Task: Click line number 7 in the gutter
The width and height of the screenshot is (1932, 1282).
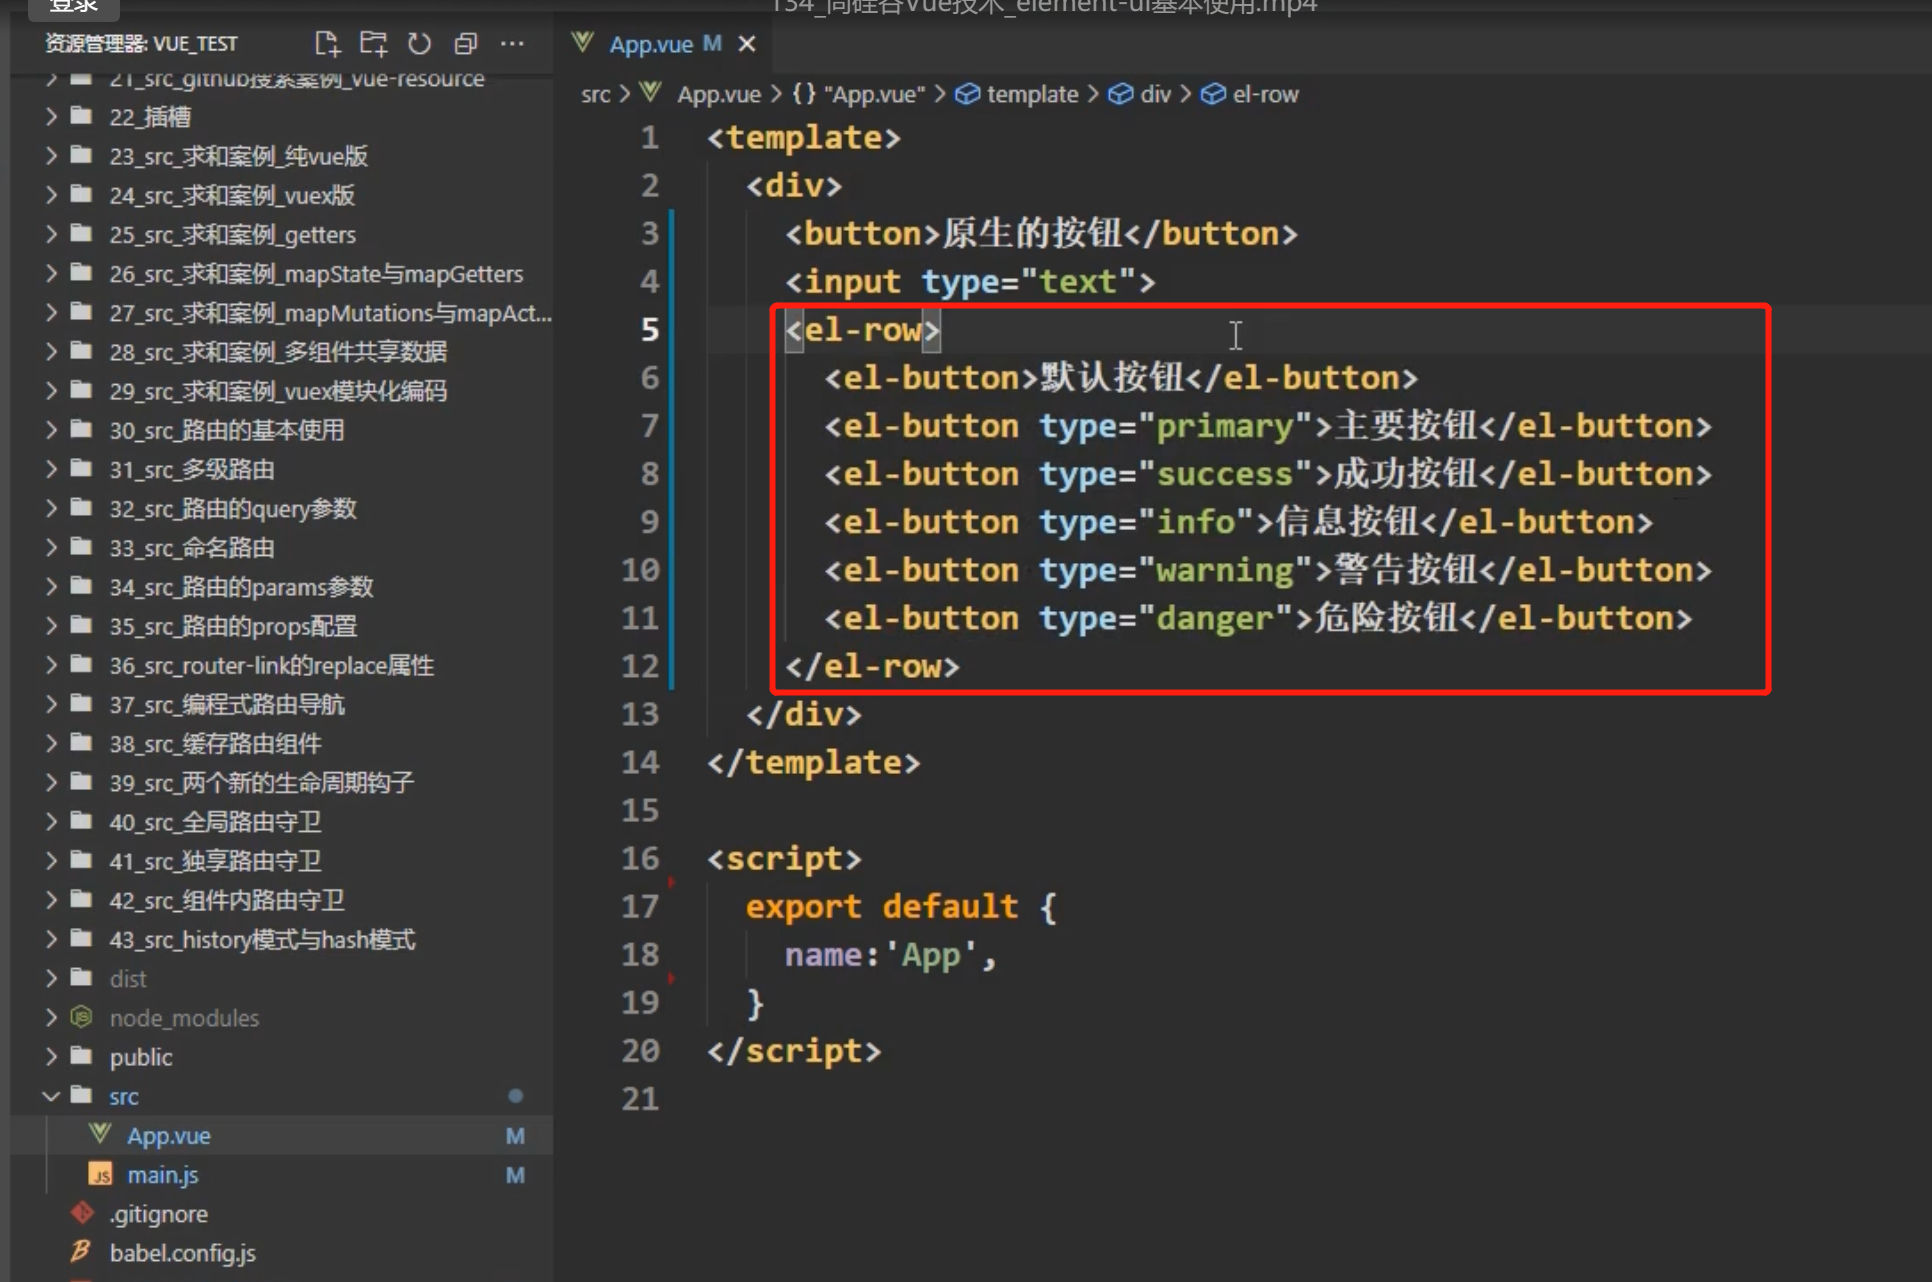Action: (649, 425)
